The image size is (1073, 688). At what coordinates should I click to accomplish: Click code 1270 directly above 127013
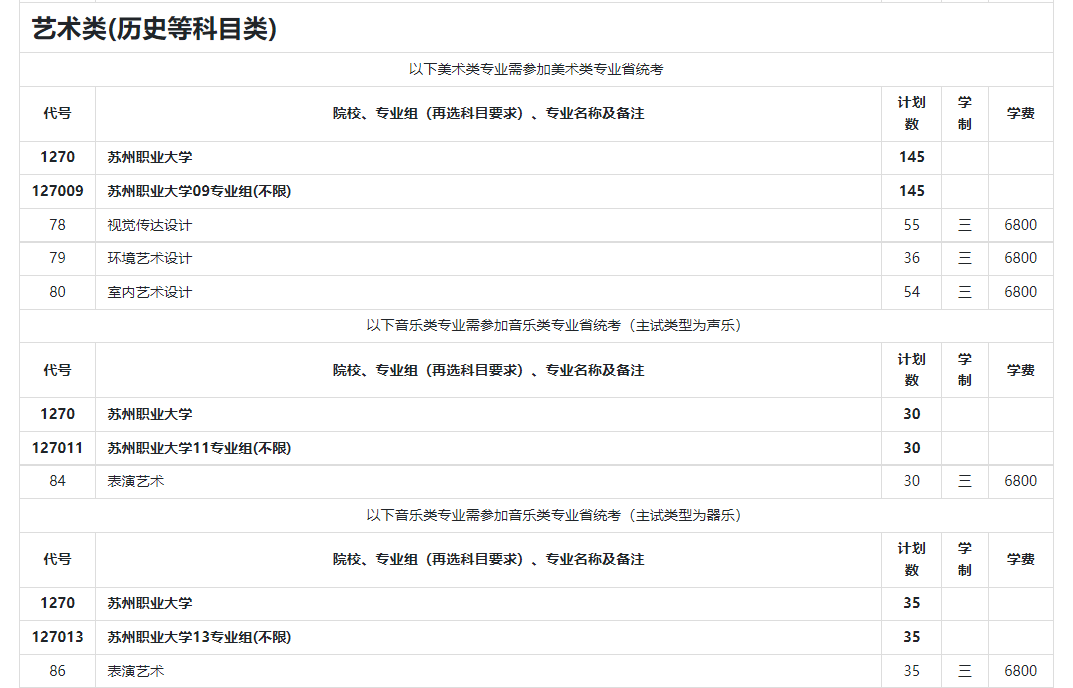[x=57, y=603]
